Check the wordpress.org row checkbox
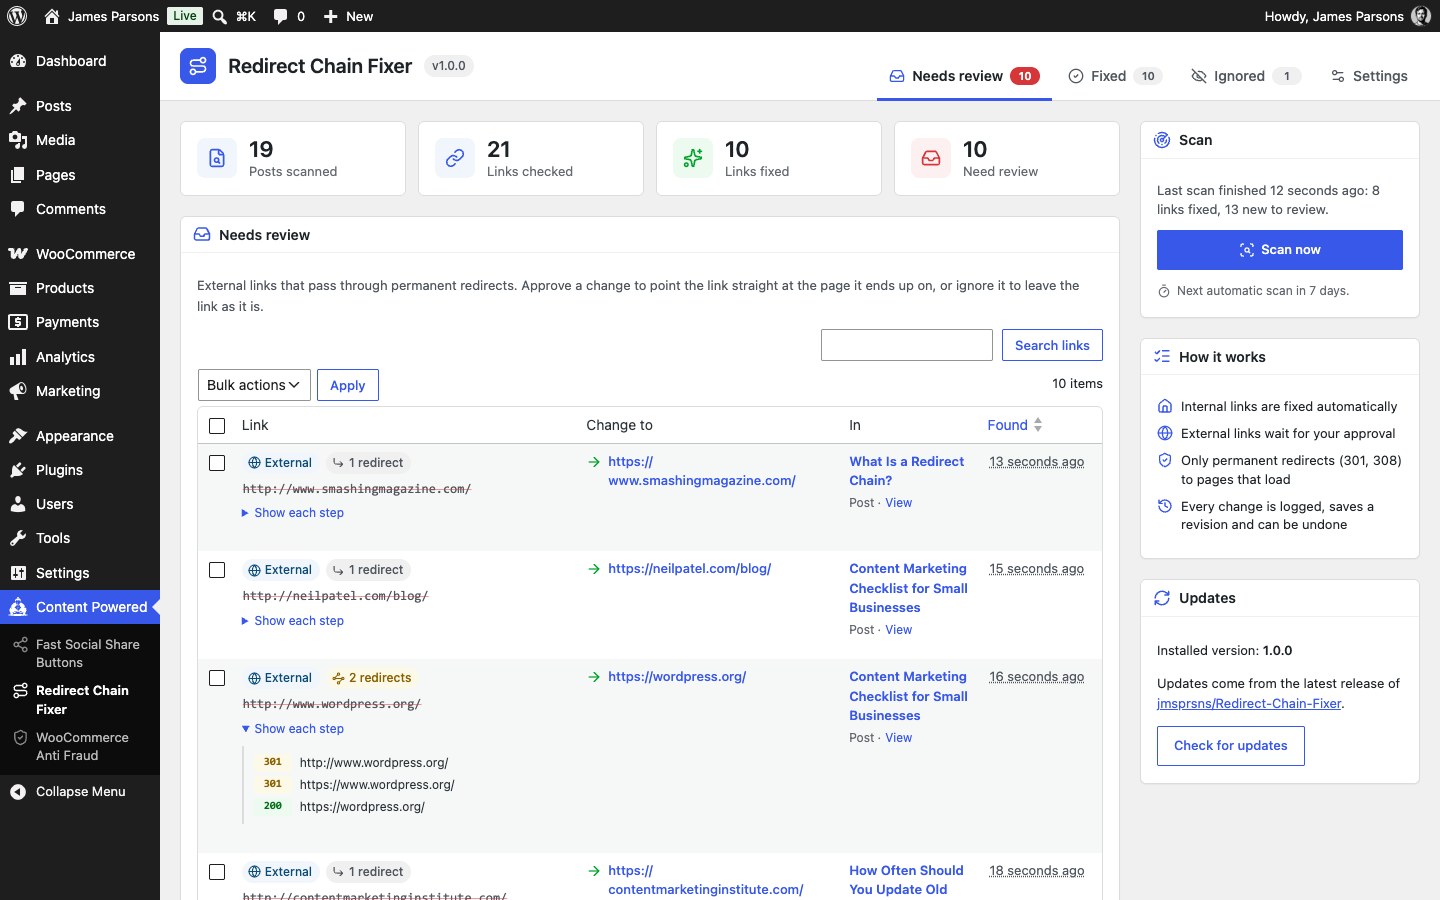Image resolution: width=1440 pixels, height=900 pixels. [x=217, y=678]
